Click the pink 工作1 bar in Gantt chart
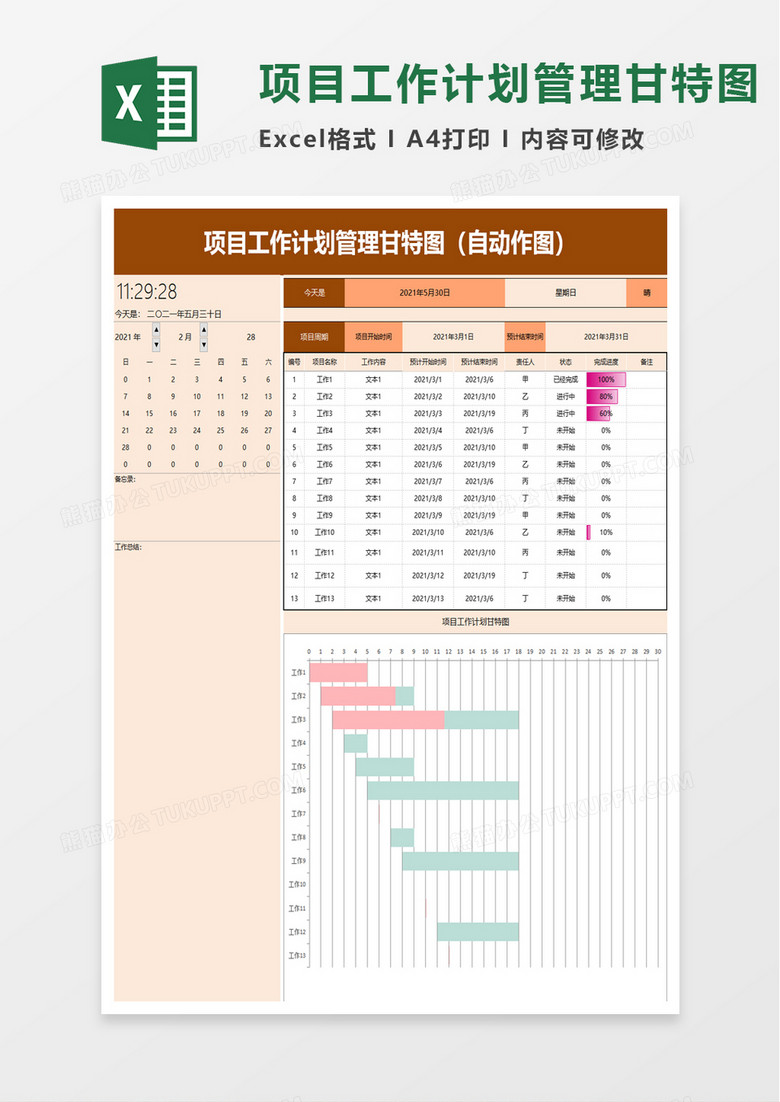Viewport: 780px width, 1102px height. 338,673
